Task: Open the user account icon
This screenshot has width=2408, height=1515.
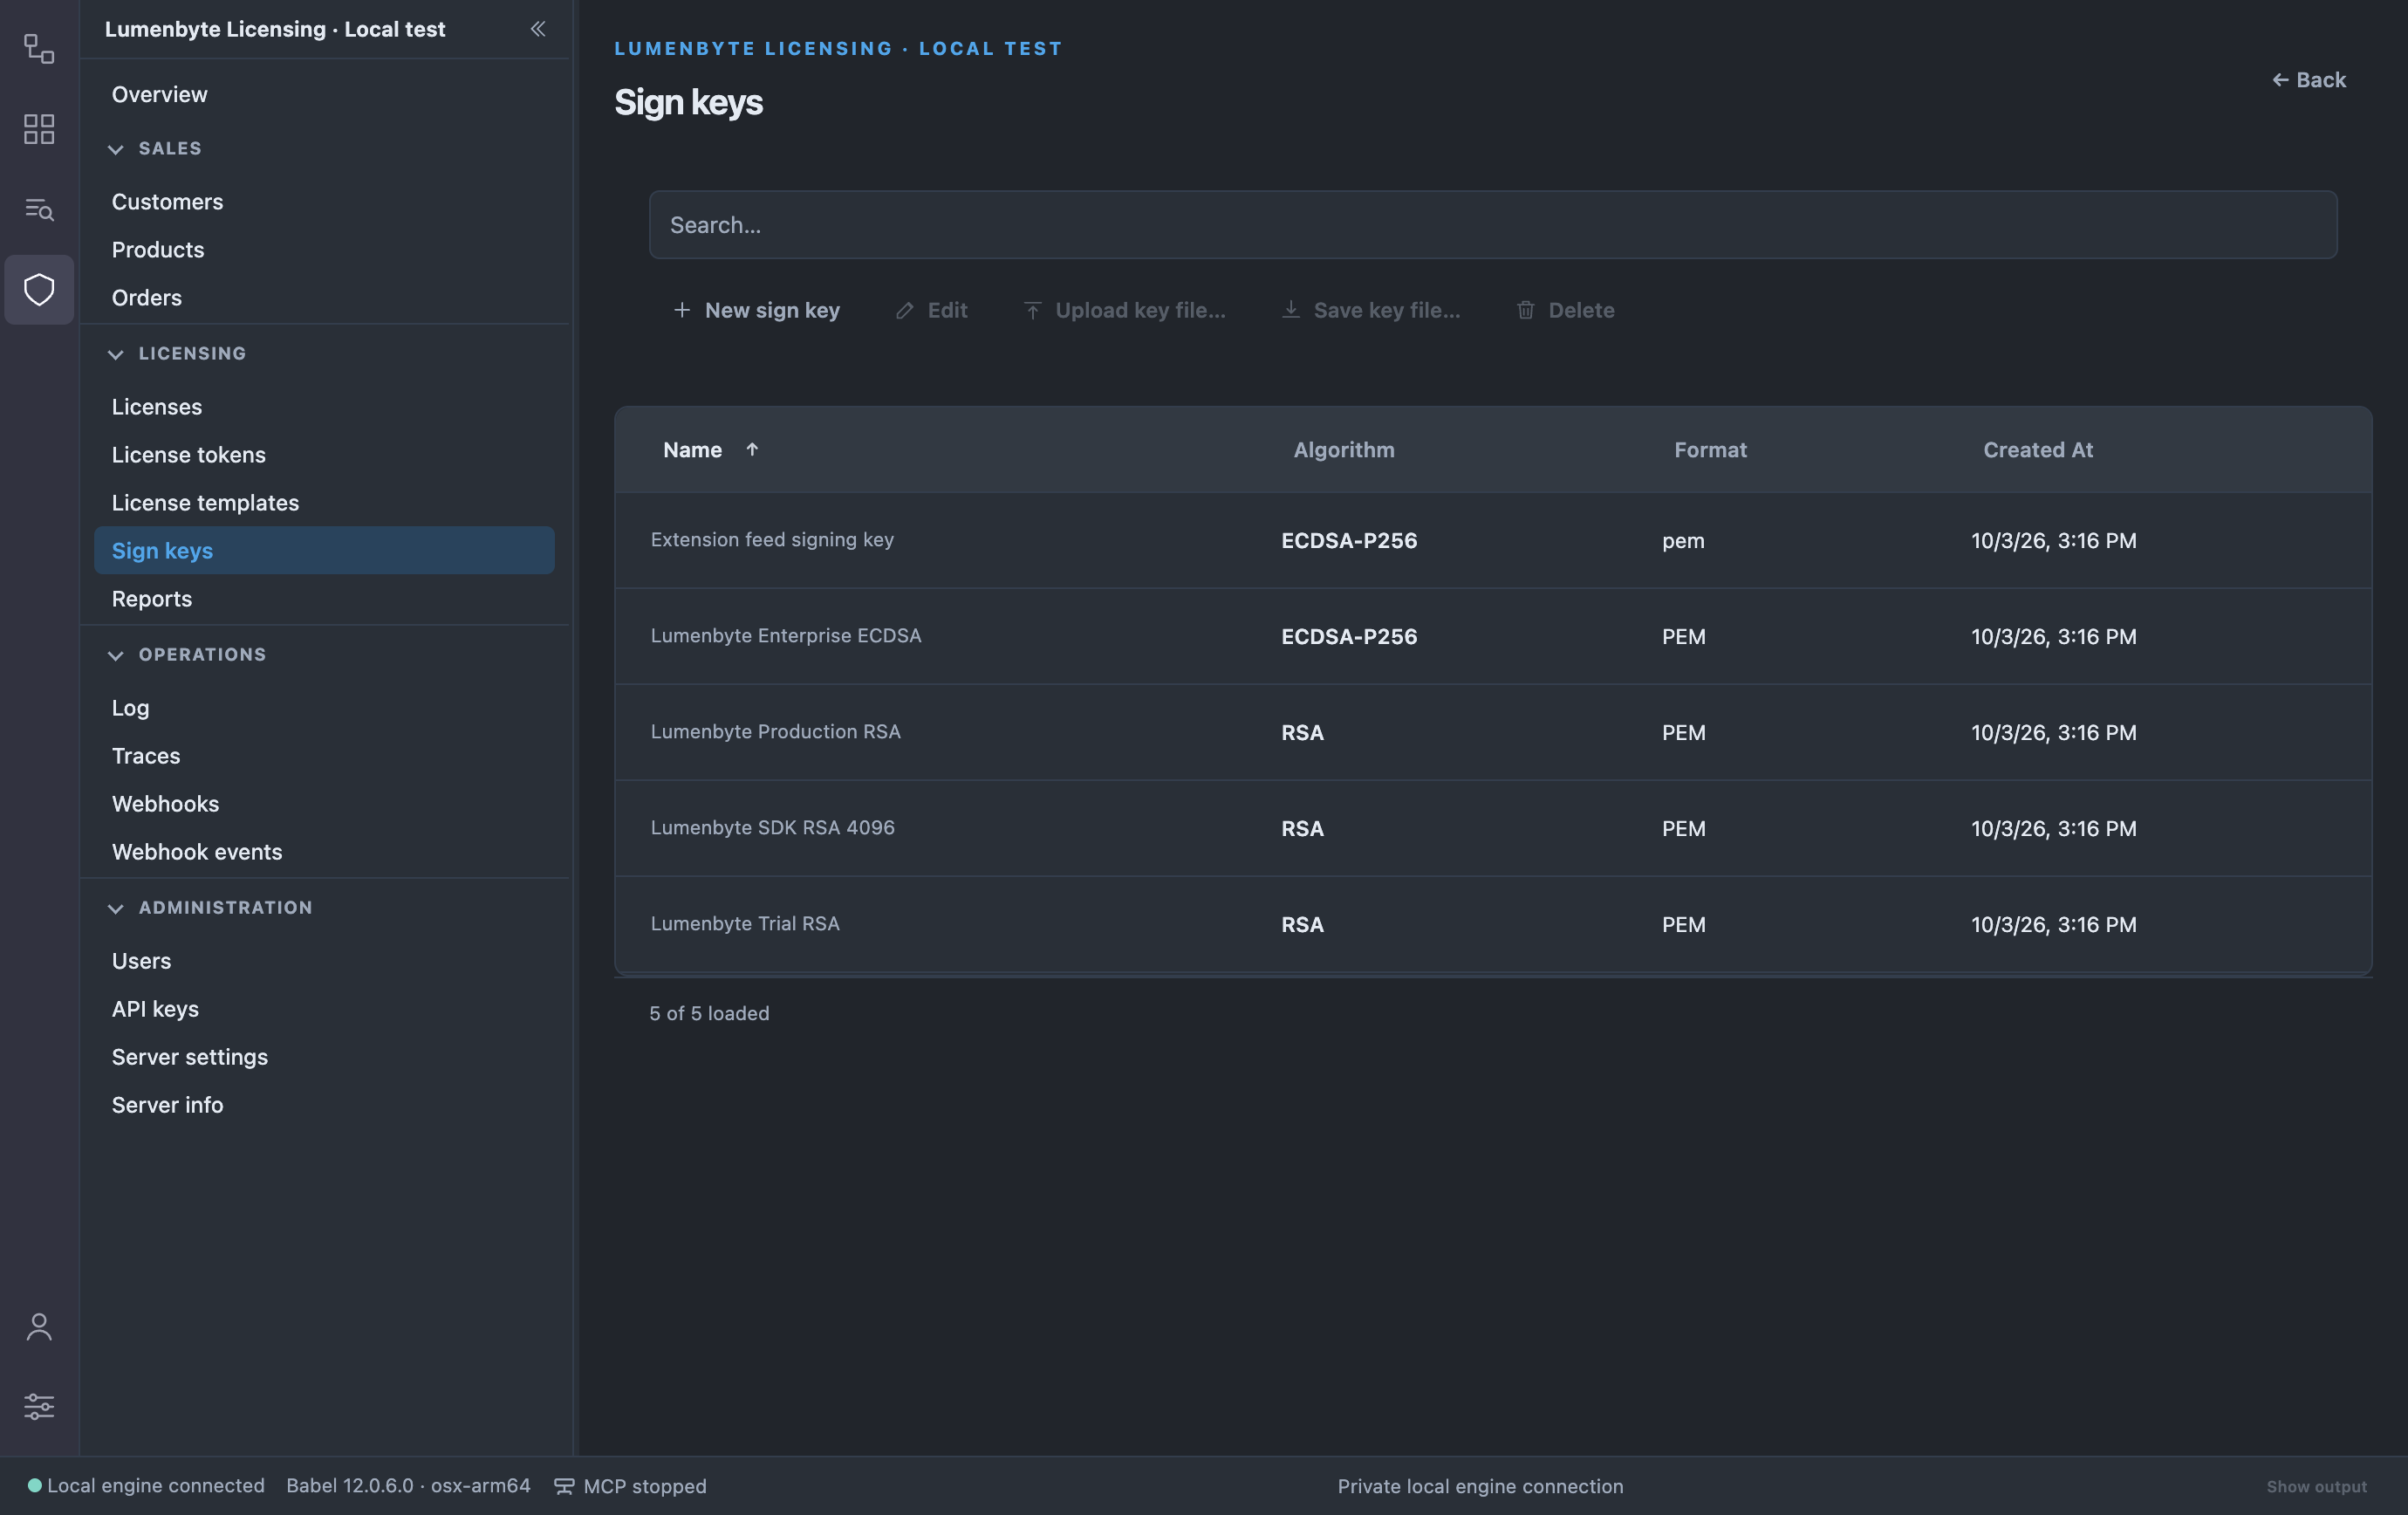Action: pyautogui.click(x=39, y=1327)
